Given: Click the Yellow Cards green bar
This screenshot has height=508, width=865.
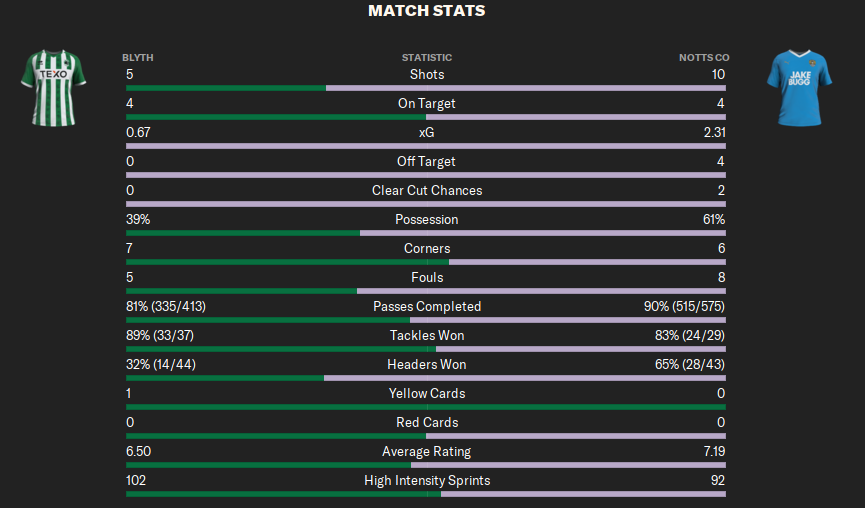Looking at the screenshot, I should point(426,407).
